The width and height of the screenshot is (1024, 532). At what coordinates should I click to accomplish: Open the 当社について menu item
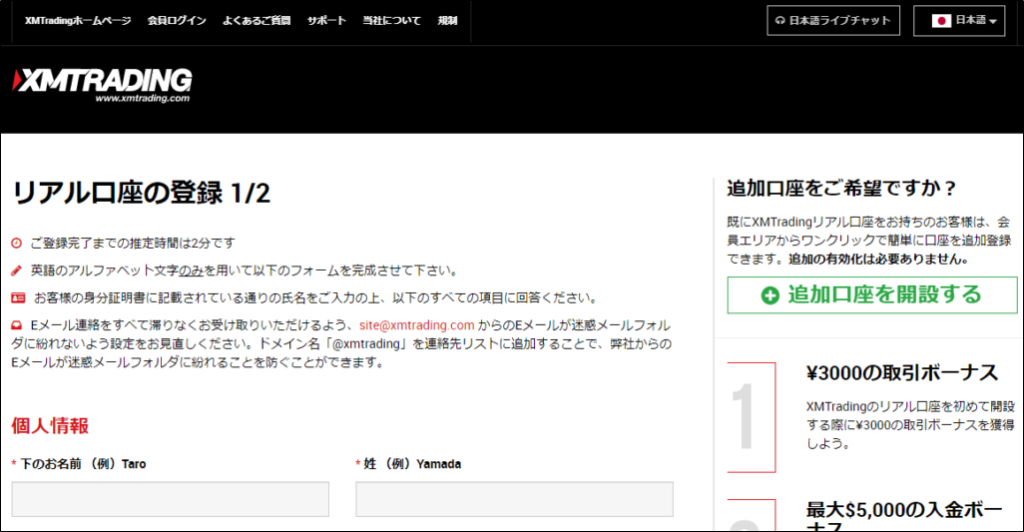(x=391, y=21)
